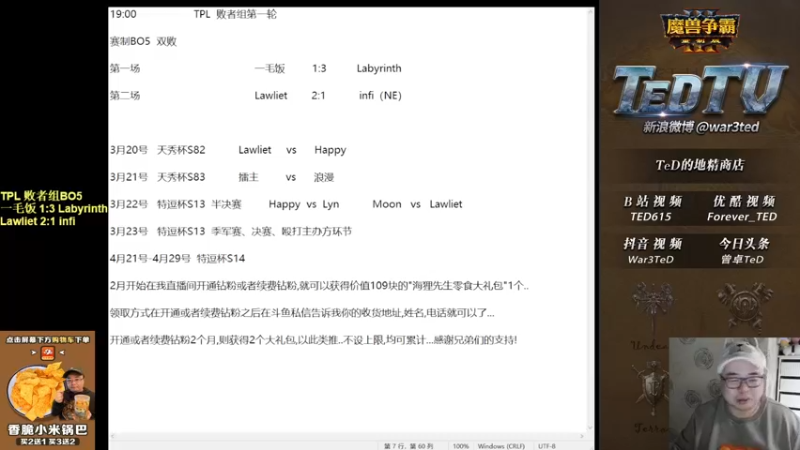The height and width of the screenshot is (450, 800).
Task: Click 今日头条 曾卓TeD channel label
Action: (x=743, y=251)
